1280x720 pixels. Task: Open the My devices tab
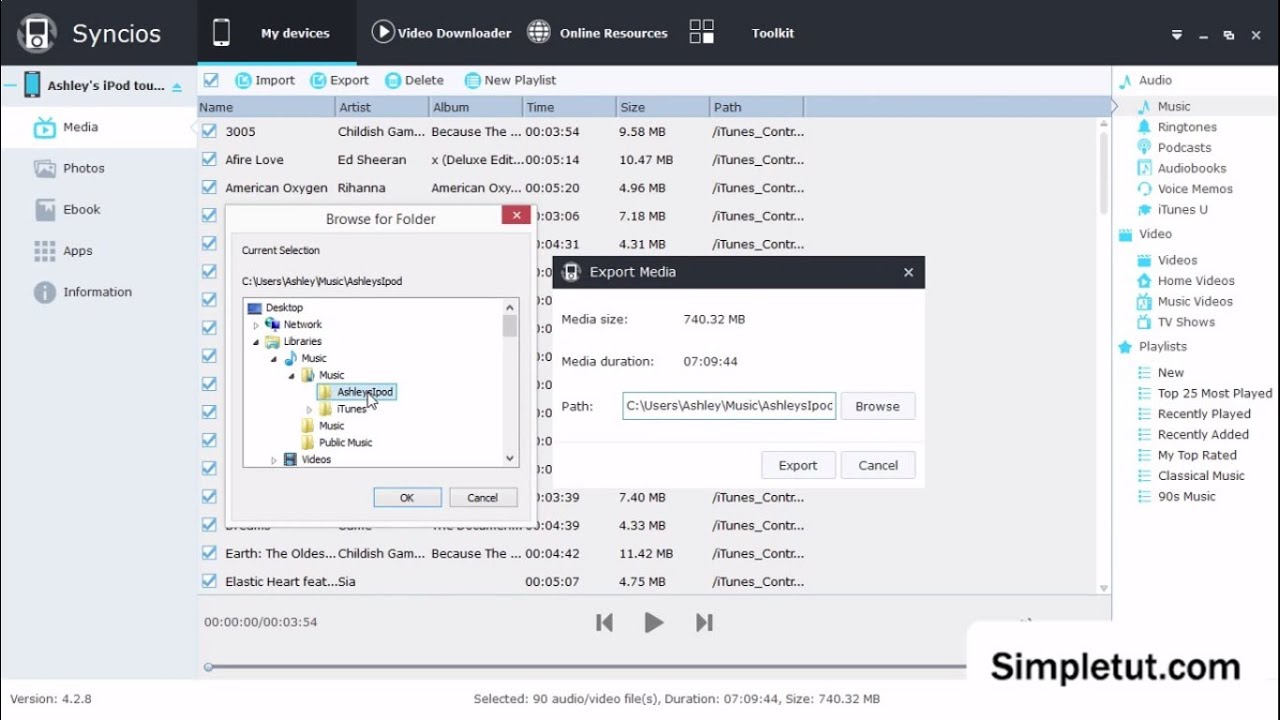(x=275, y=33)
